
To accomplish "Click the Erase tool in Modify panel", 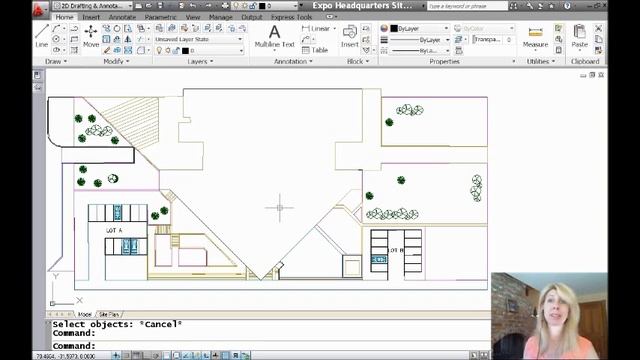I will point(107,50).
